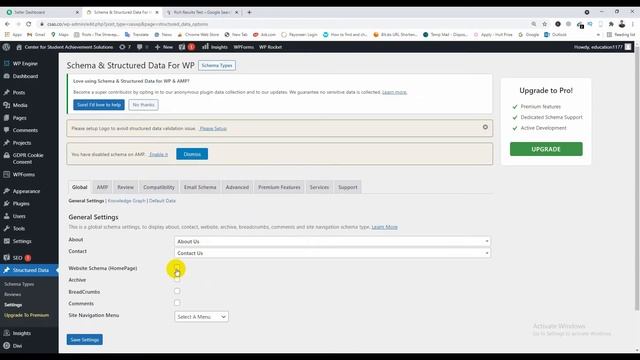This screenshot has height=360, width=640.
Task: Open WP Rocket in admin bar
Action: pos(270,47)
